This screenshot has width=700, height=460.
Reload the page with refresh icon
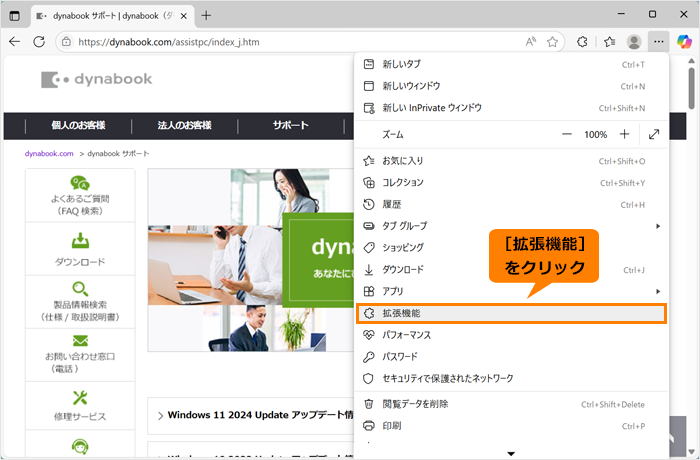point(39,42)
